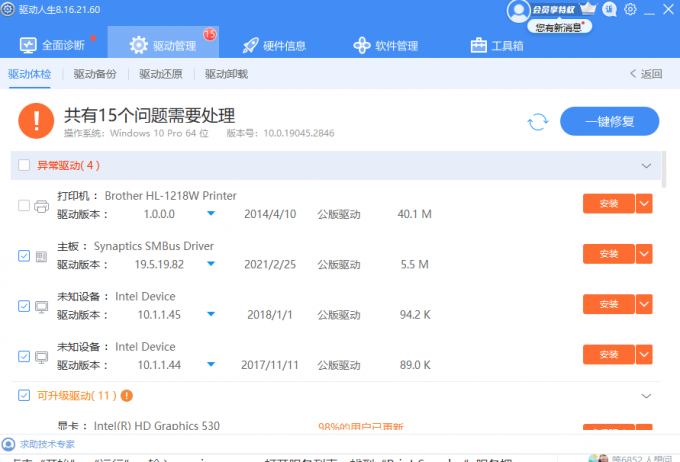Expand install options arrow for Brother printer
The width and height of the screenshot is (680, 462).
[x=644, y=204]
